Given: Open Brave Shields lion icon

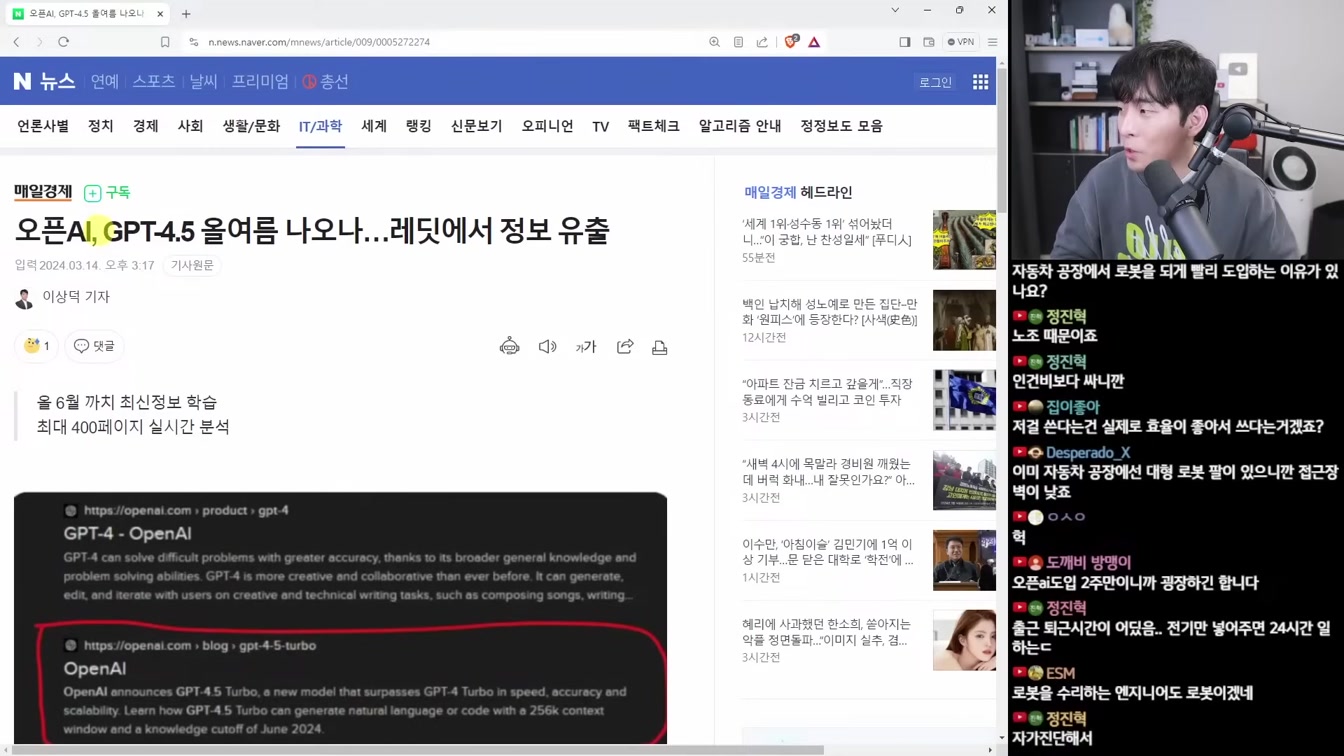Looking at the screenshot, I should [x=790, y=42].
